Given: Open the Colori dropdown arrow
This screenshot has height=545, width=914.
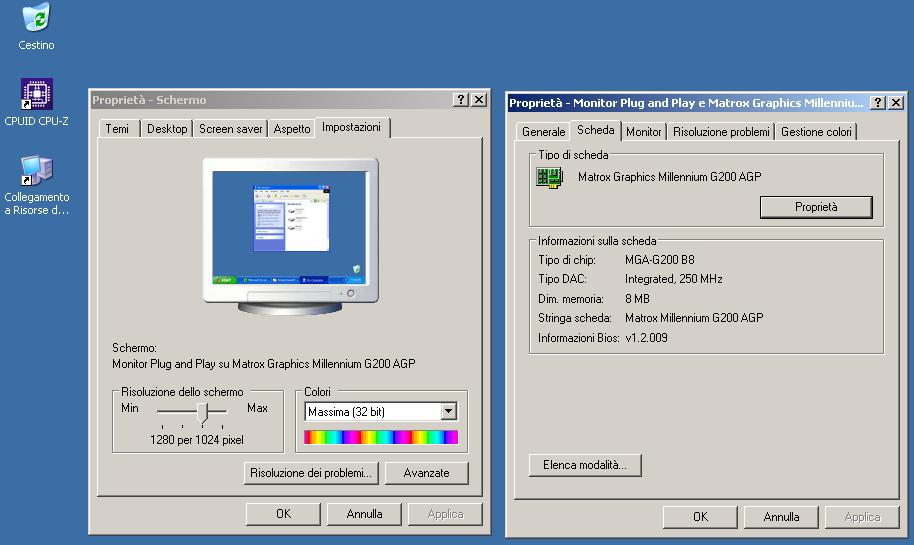Looking at the screenshot, I should pyautogui.click(x=448, y=412).
